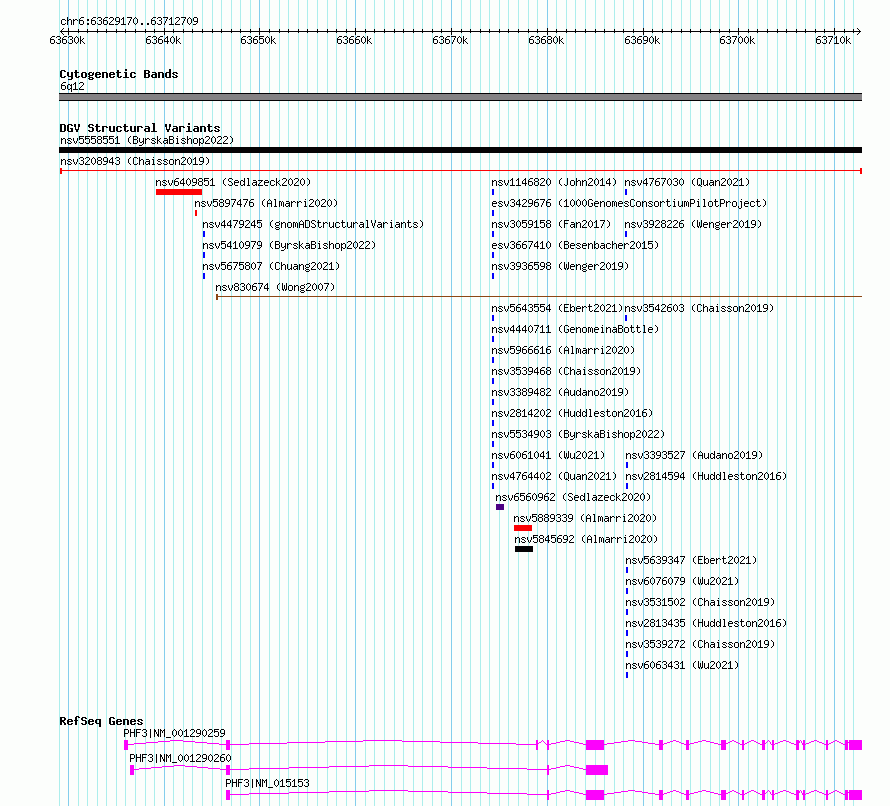
Task: Select nsv3539468 (Chaisson2019) variant label
Action: pyautogui.click(x=566, y=371)
